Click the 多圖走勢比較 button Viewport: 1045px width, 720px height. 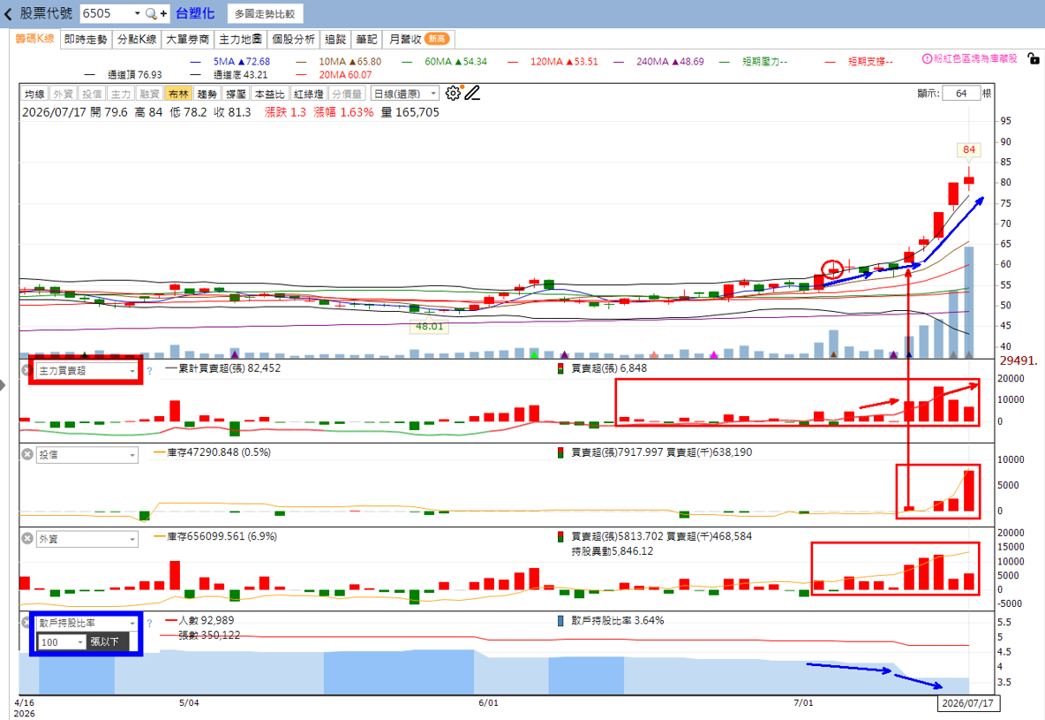click(x=265, y=13)
